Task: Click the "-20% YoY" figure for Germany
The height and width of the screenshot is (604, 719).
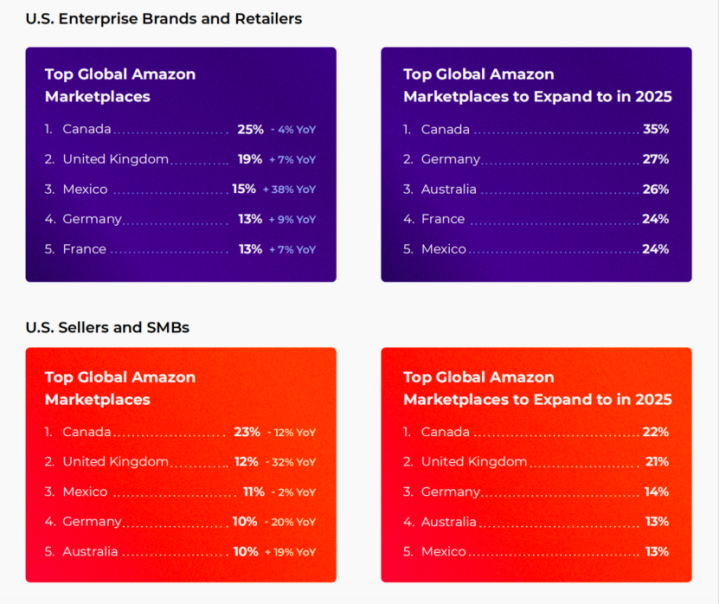Action: [292, 522]
